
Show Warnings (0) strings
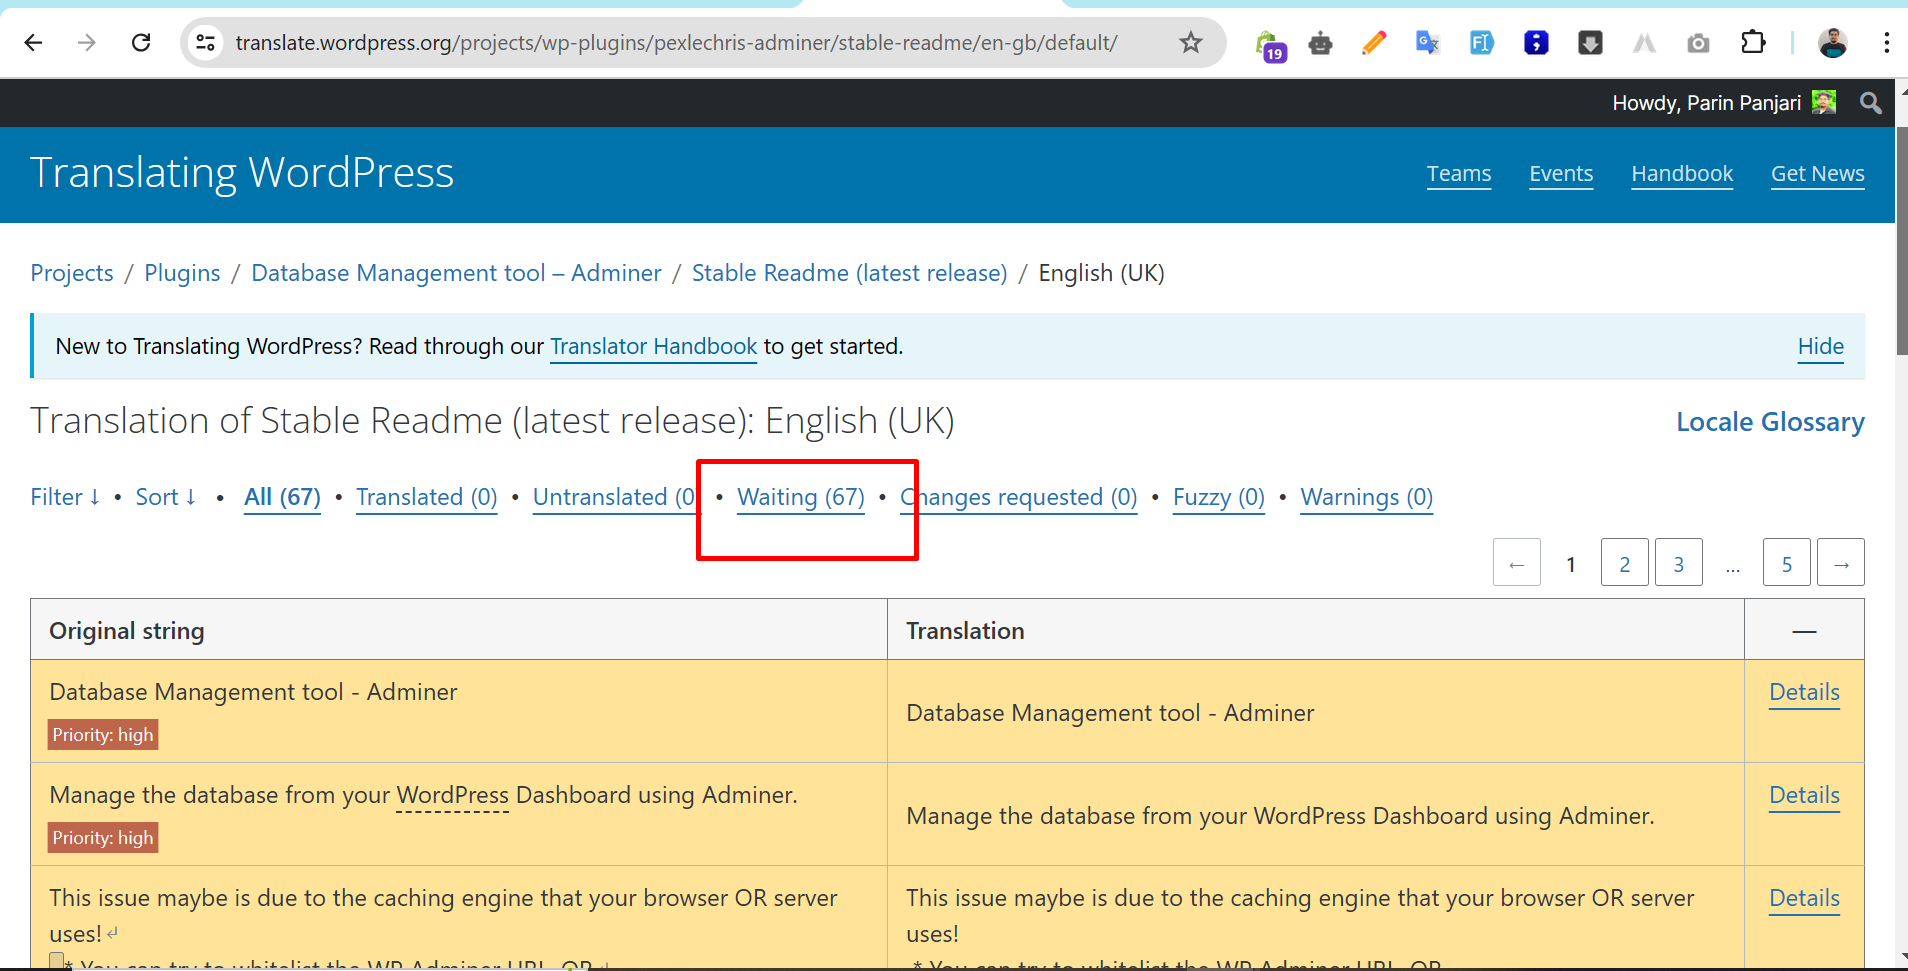pyautogui.click(x=1367, y=497)
